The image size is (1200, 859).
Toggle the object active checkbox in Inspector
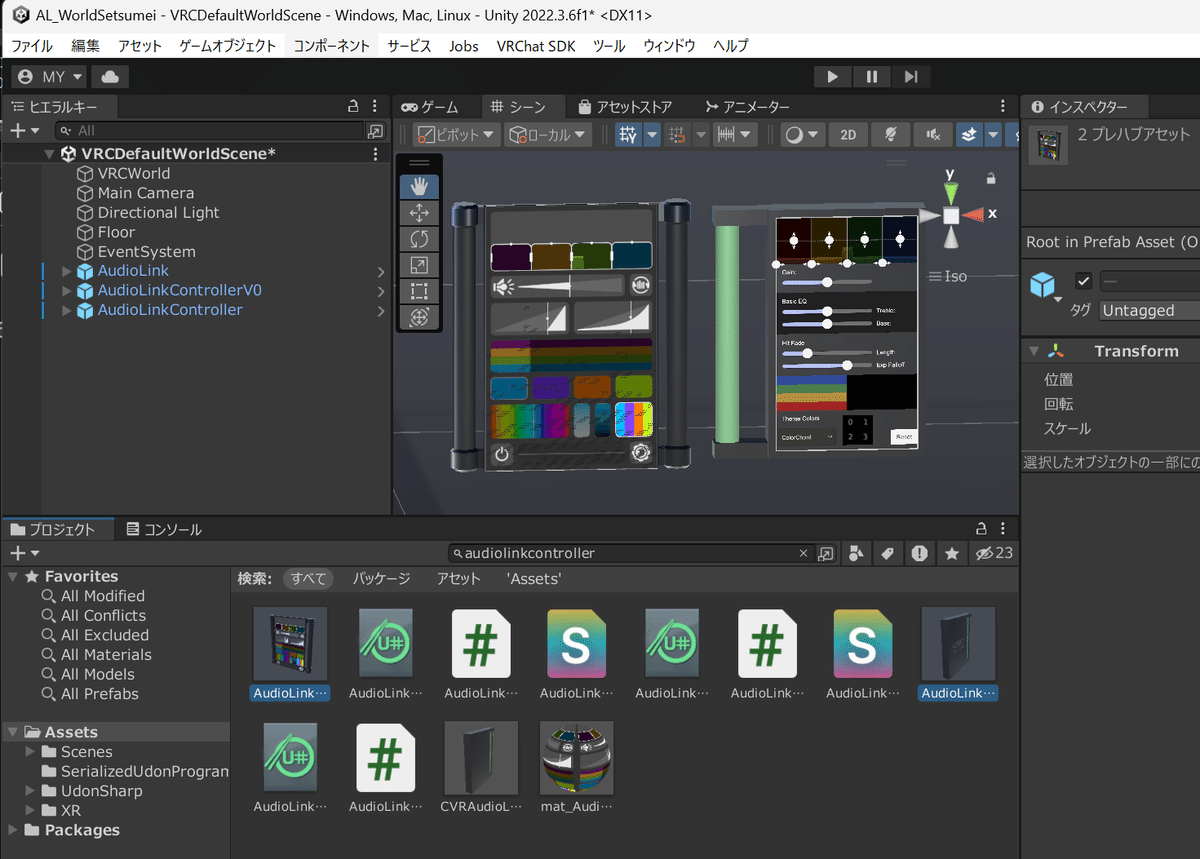coord(1083,281)
